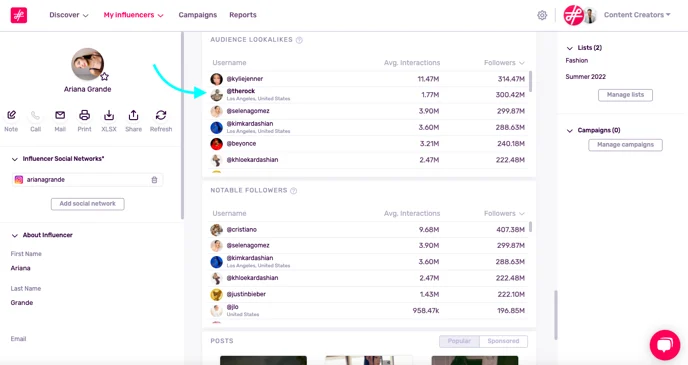Switch posts to Sponsored
This screenshot has width=688, height=365.
[503, 341]
